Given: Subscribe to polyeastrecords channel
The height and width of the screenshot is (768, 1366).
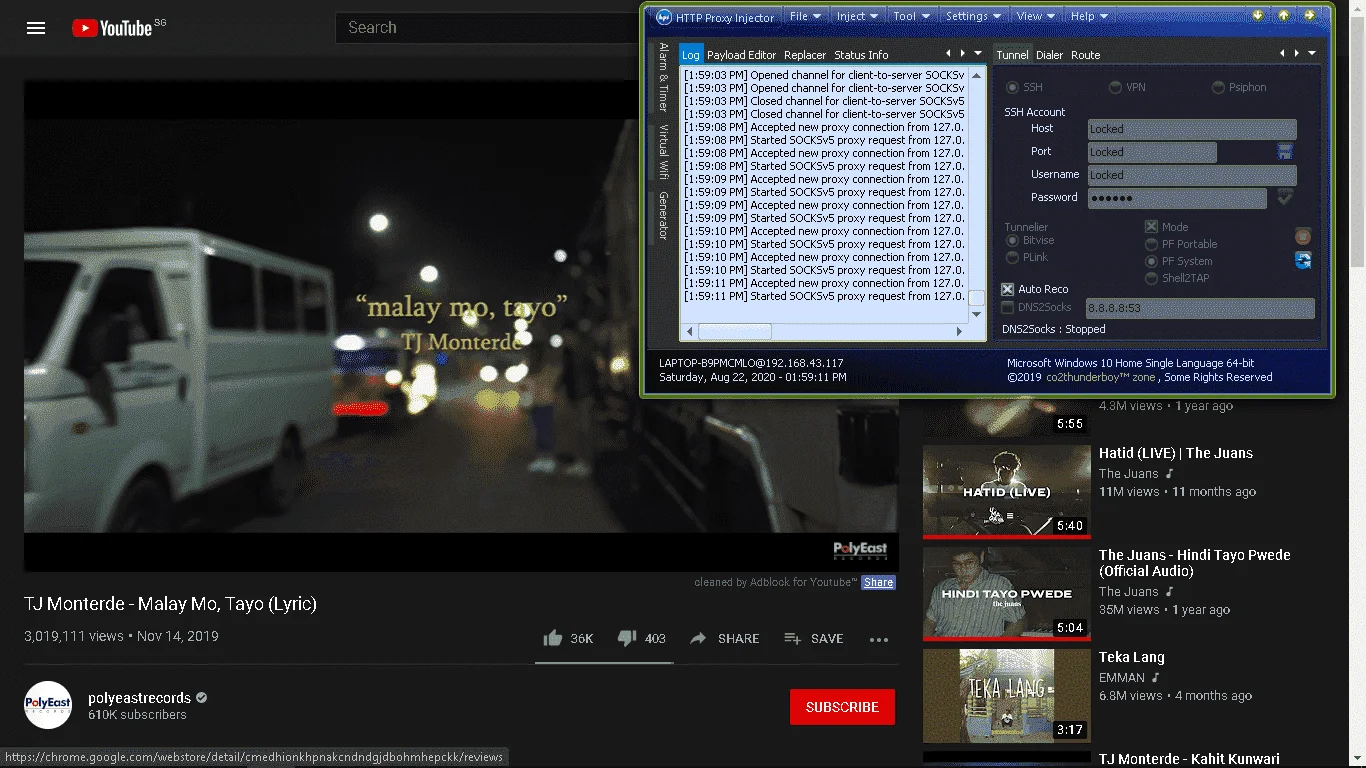Looking at the screenshot, I should coord(842,707).
